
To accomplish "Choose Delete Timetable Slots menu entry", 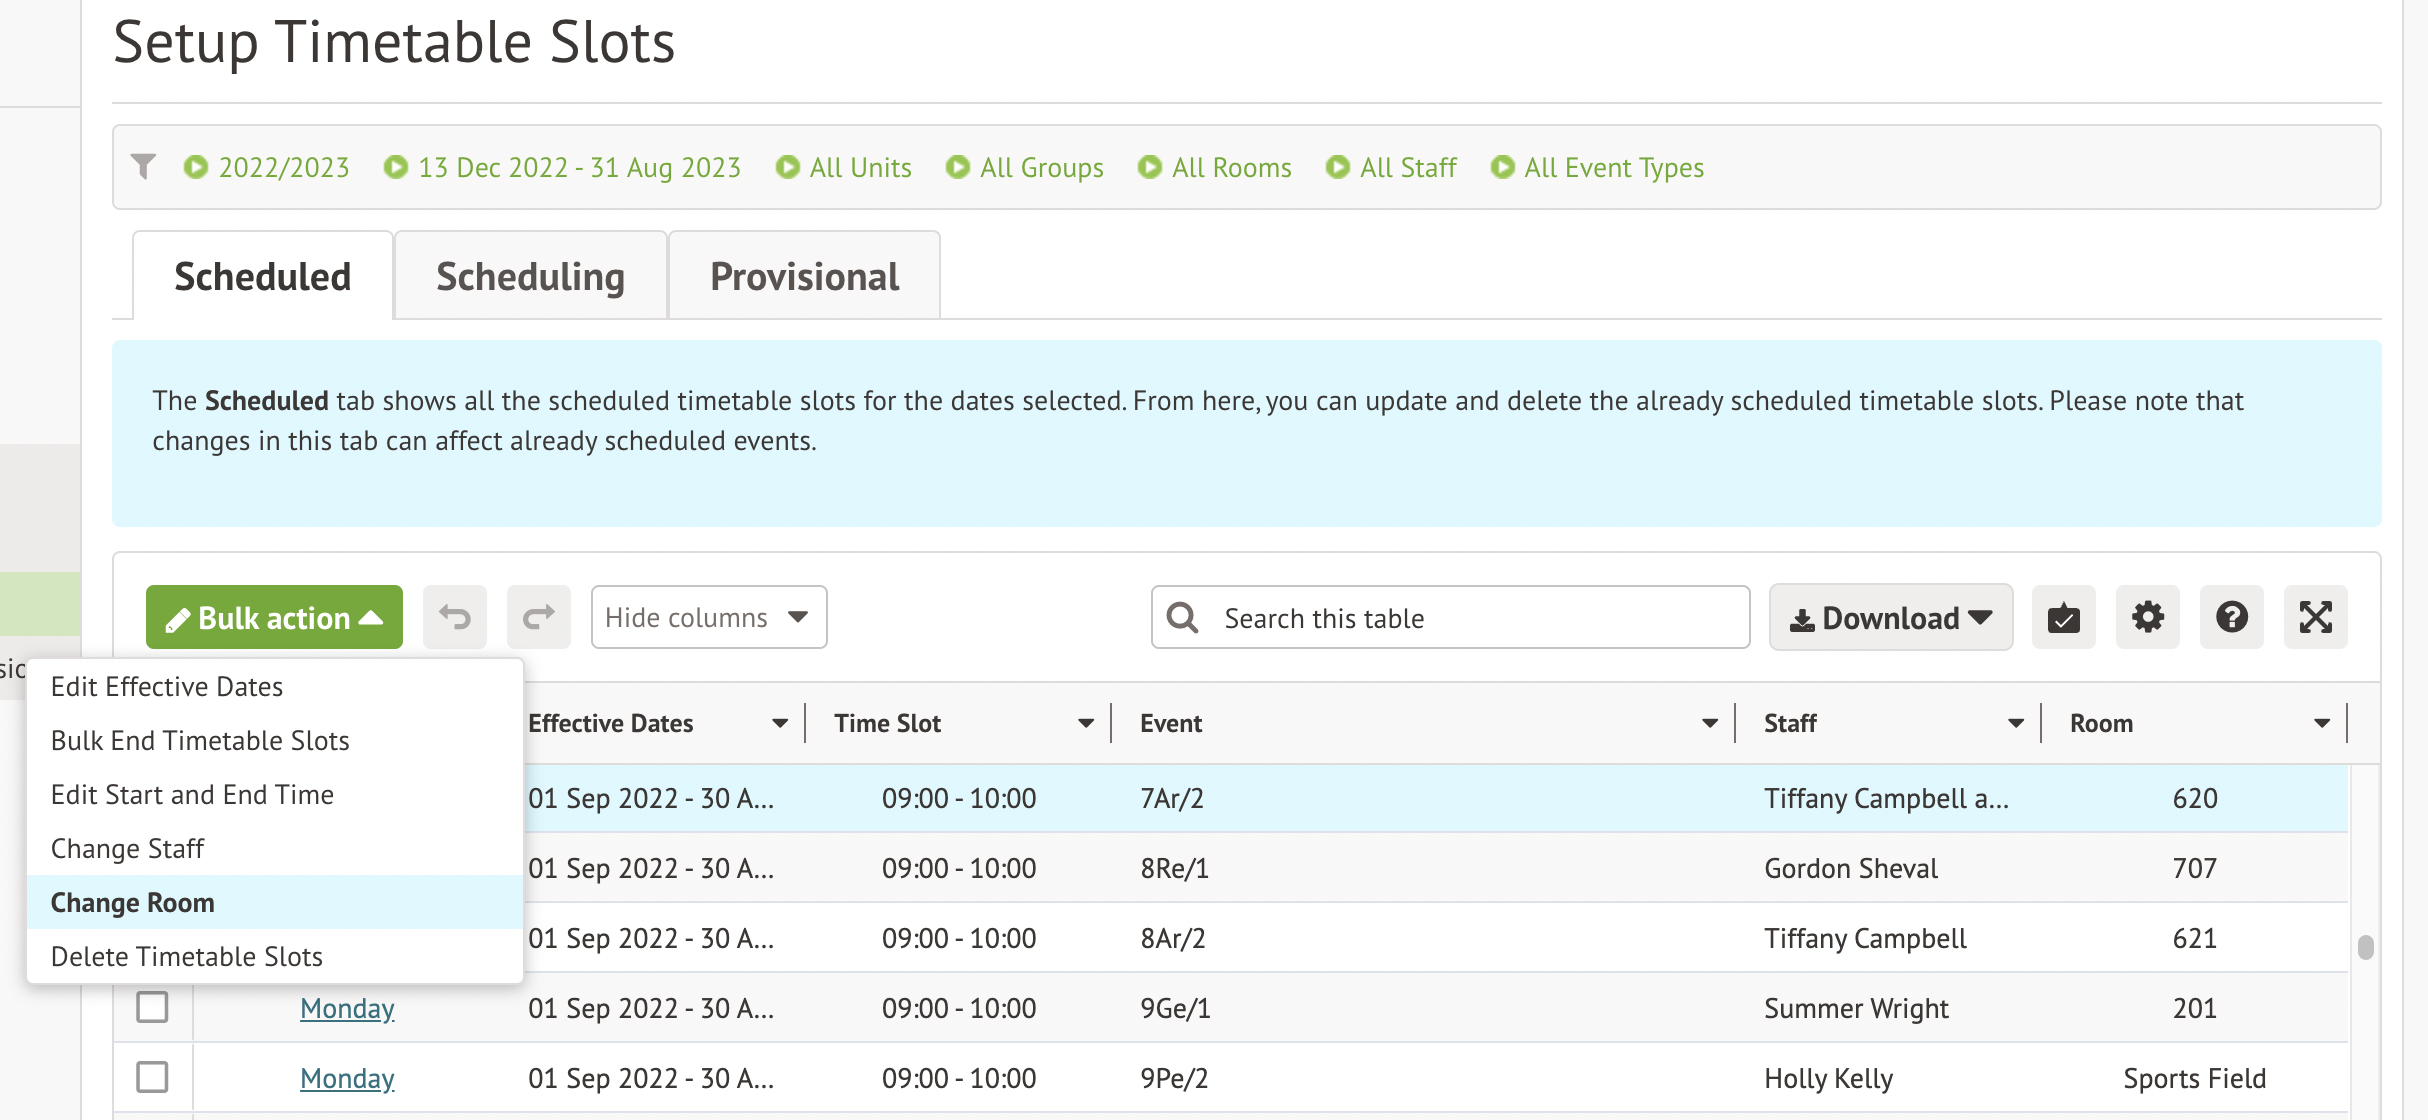I will (187, 956).
